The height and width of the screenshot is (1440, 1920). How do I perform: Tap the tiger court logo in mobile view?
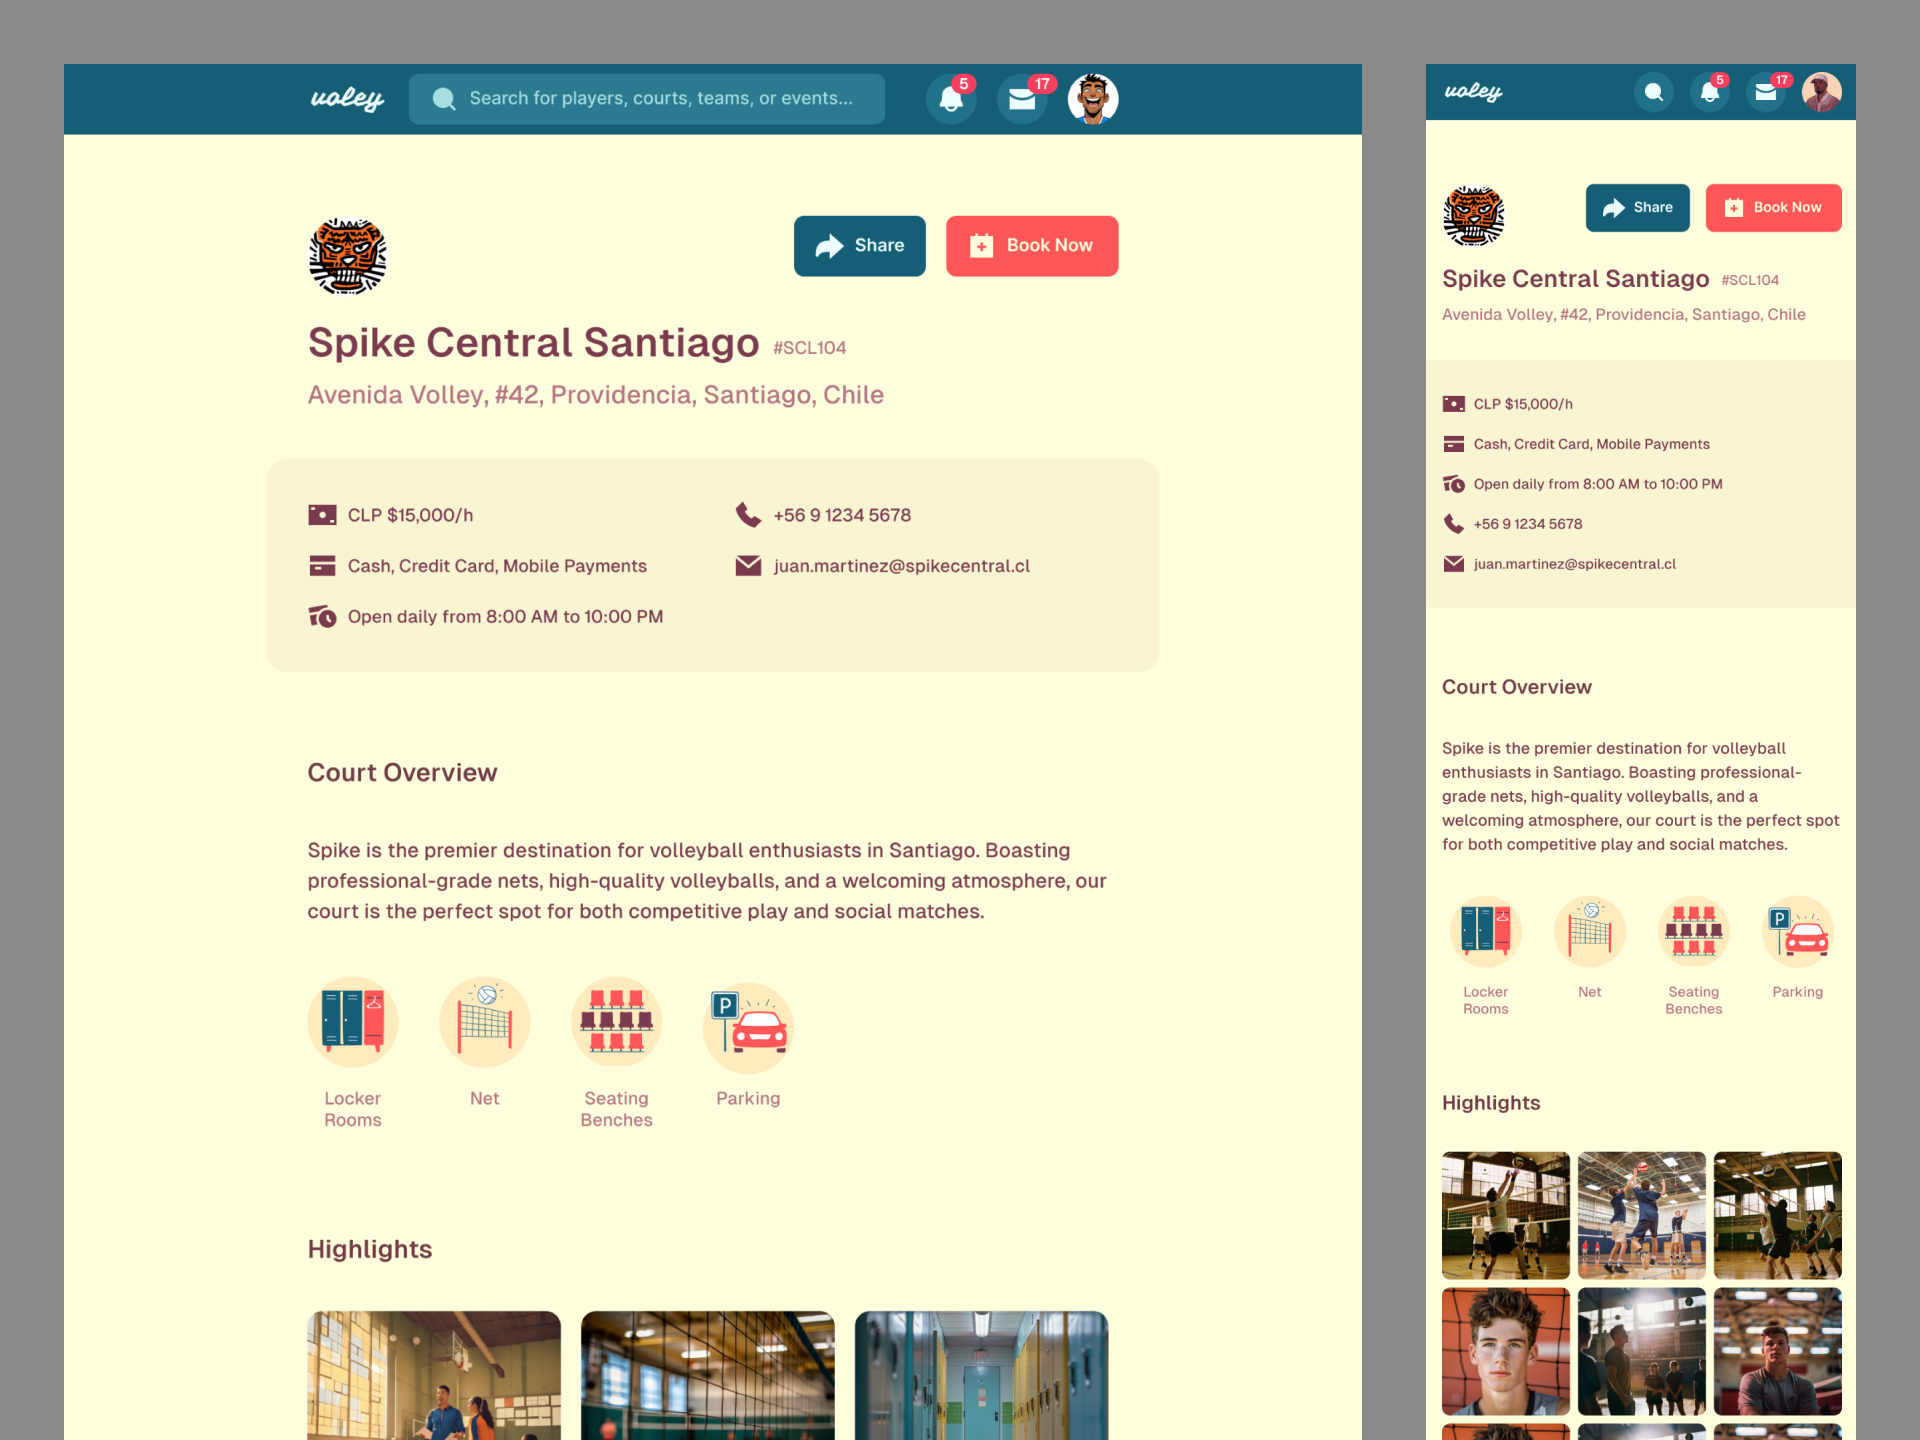click(1474, 215)
